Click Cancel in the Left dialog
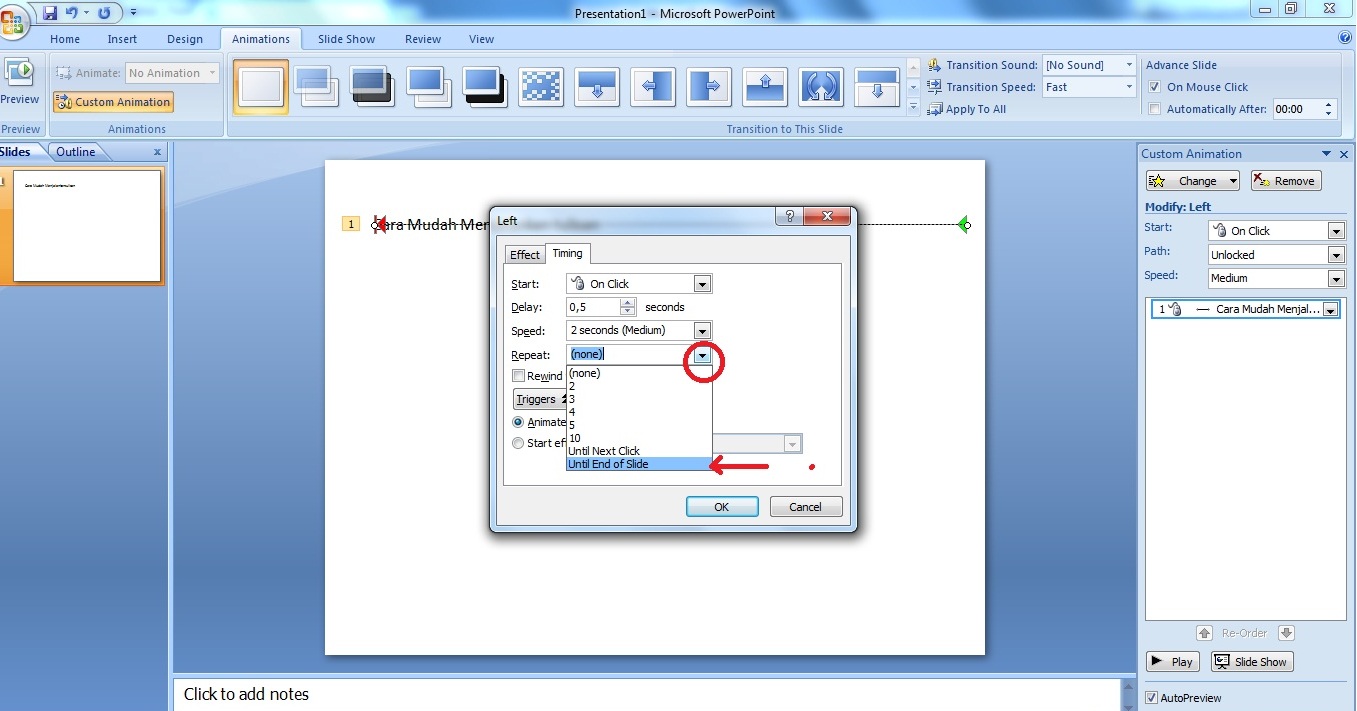The height and width of the screenshot is (711, 1357). pyautogui.click(x=806, y=507)
